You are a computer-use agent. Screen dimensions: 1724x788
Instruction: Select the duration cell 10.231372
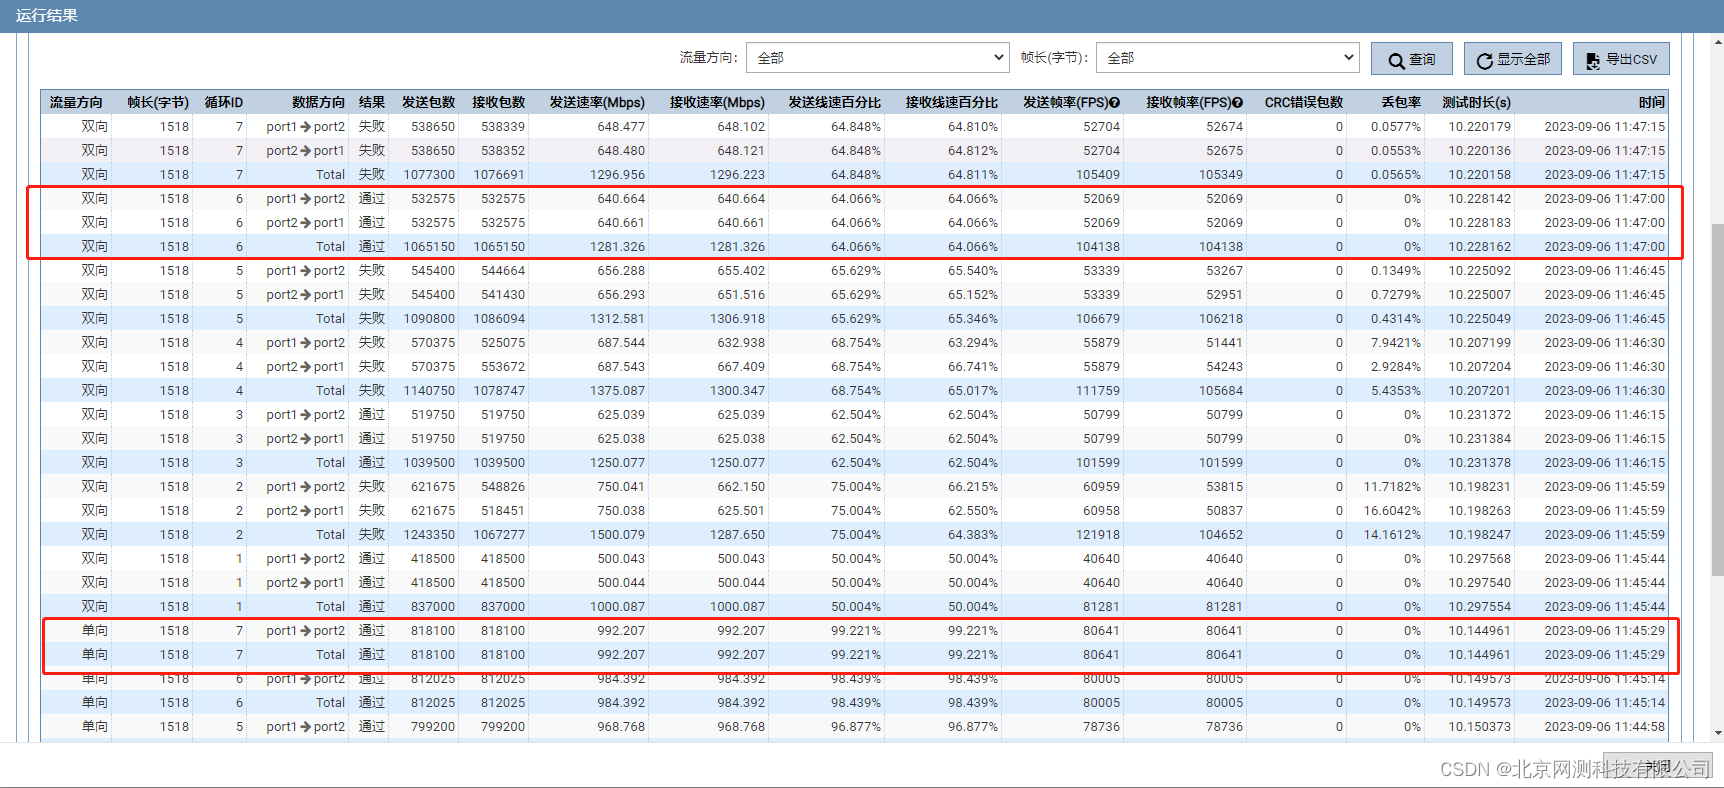coord(1480,415)
